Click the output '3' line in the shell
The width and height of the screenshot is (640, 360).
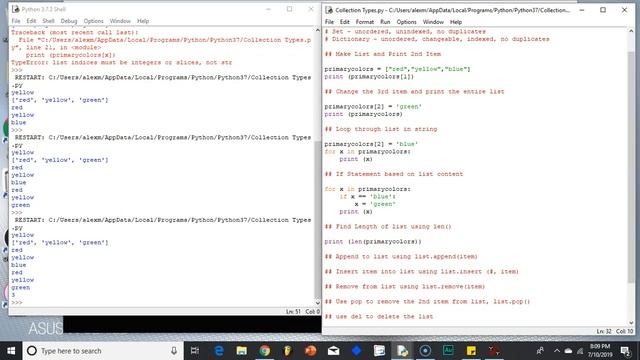(13, 295)
